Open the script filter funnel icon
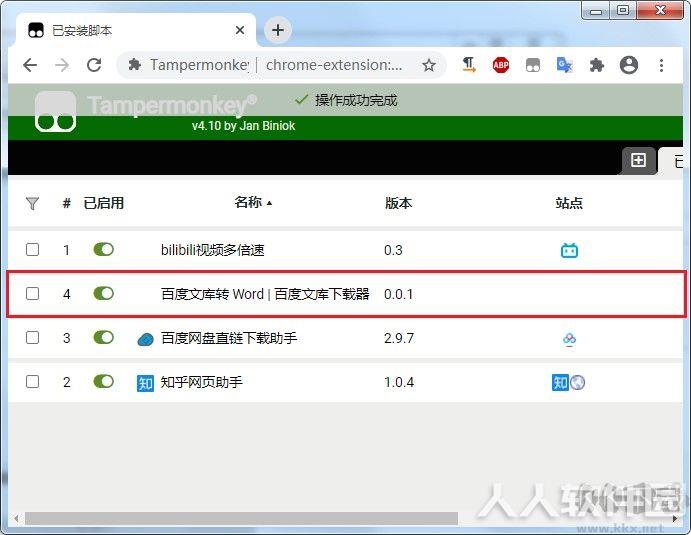 pyautogui.click(x=32, y=203)
